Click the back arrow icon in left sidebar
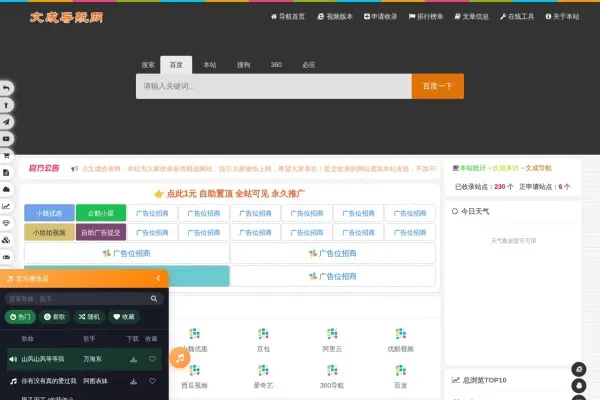Viewport: 600px width, 400px height. (6, 88)
